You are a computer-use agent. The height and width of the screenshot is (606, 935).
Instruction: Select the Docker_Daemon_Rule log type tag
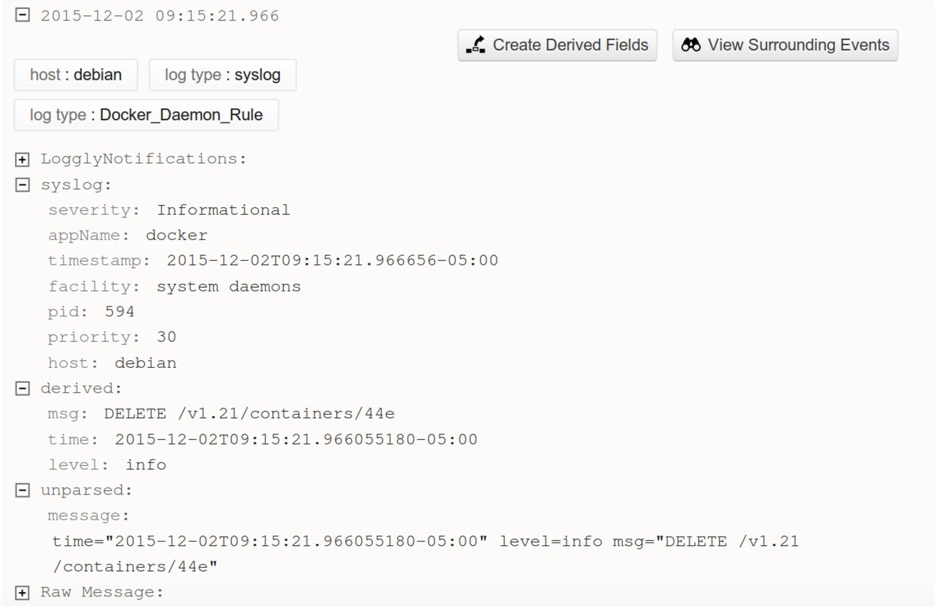click(146, 115)
